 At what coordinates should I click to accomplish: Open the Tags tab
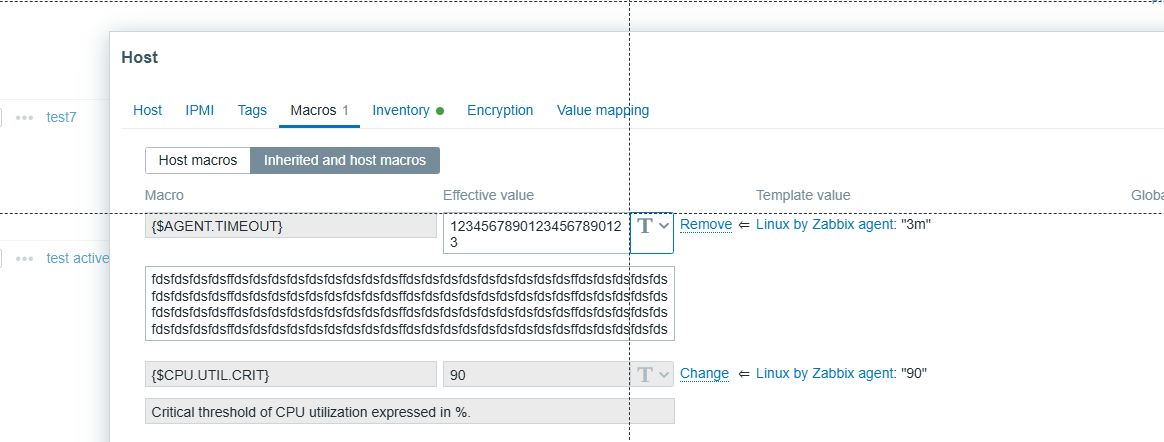pyautogui.click(x=252, y=110)
